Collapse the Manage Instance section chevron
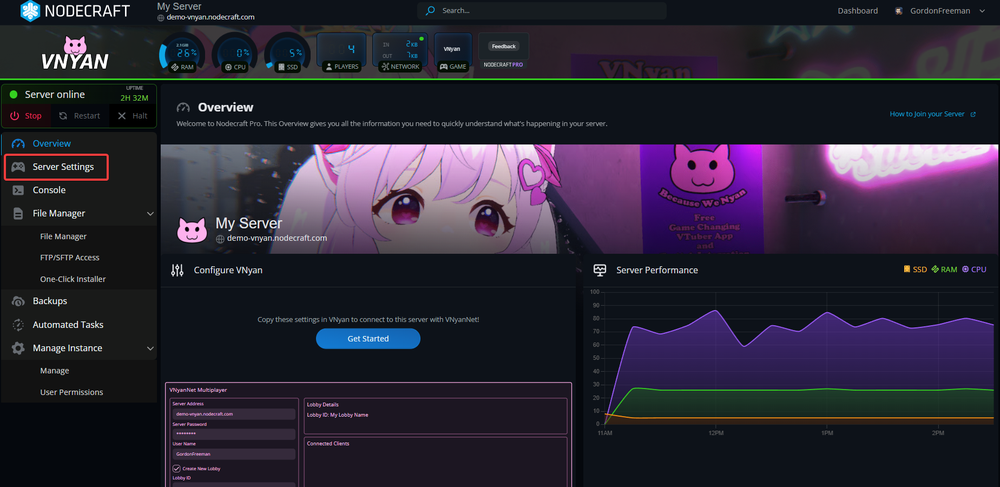 pos(151,348)
